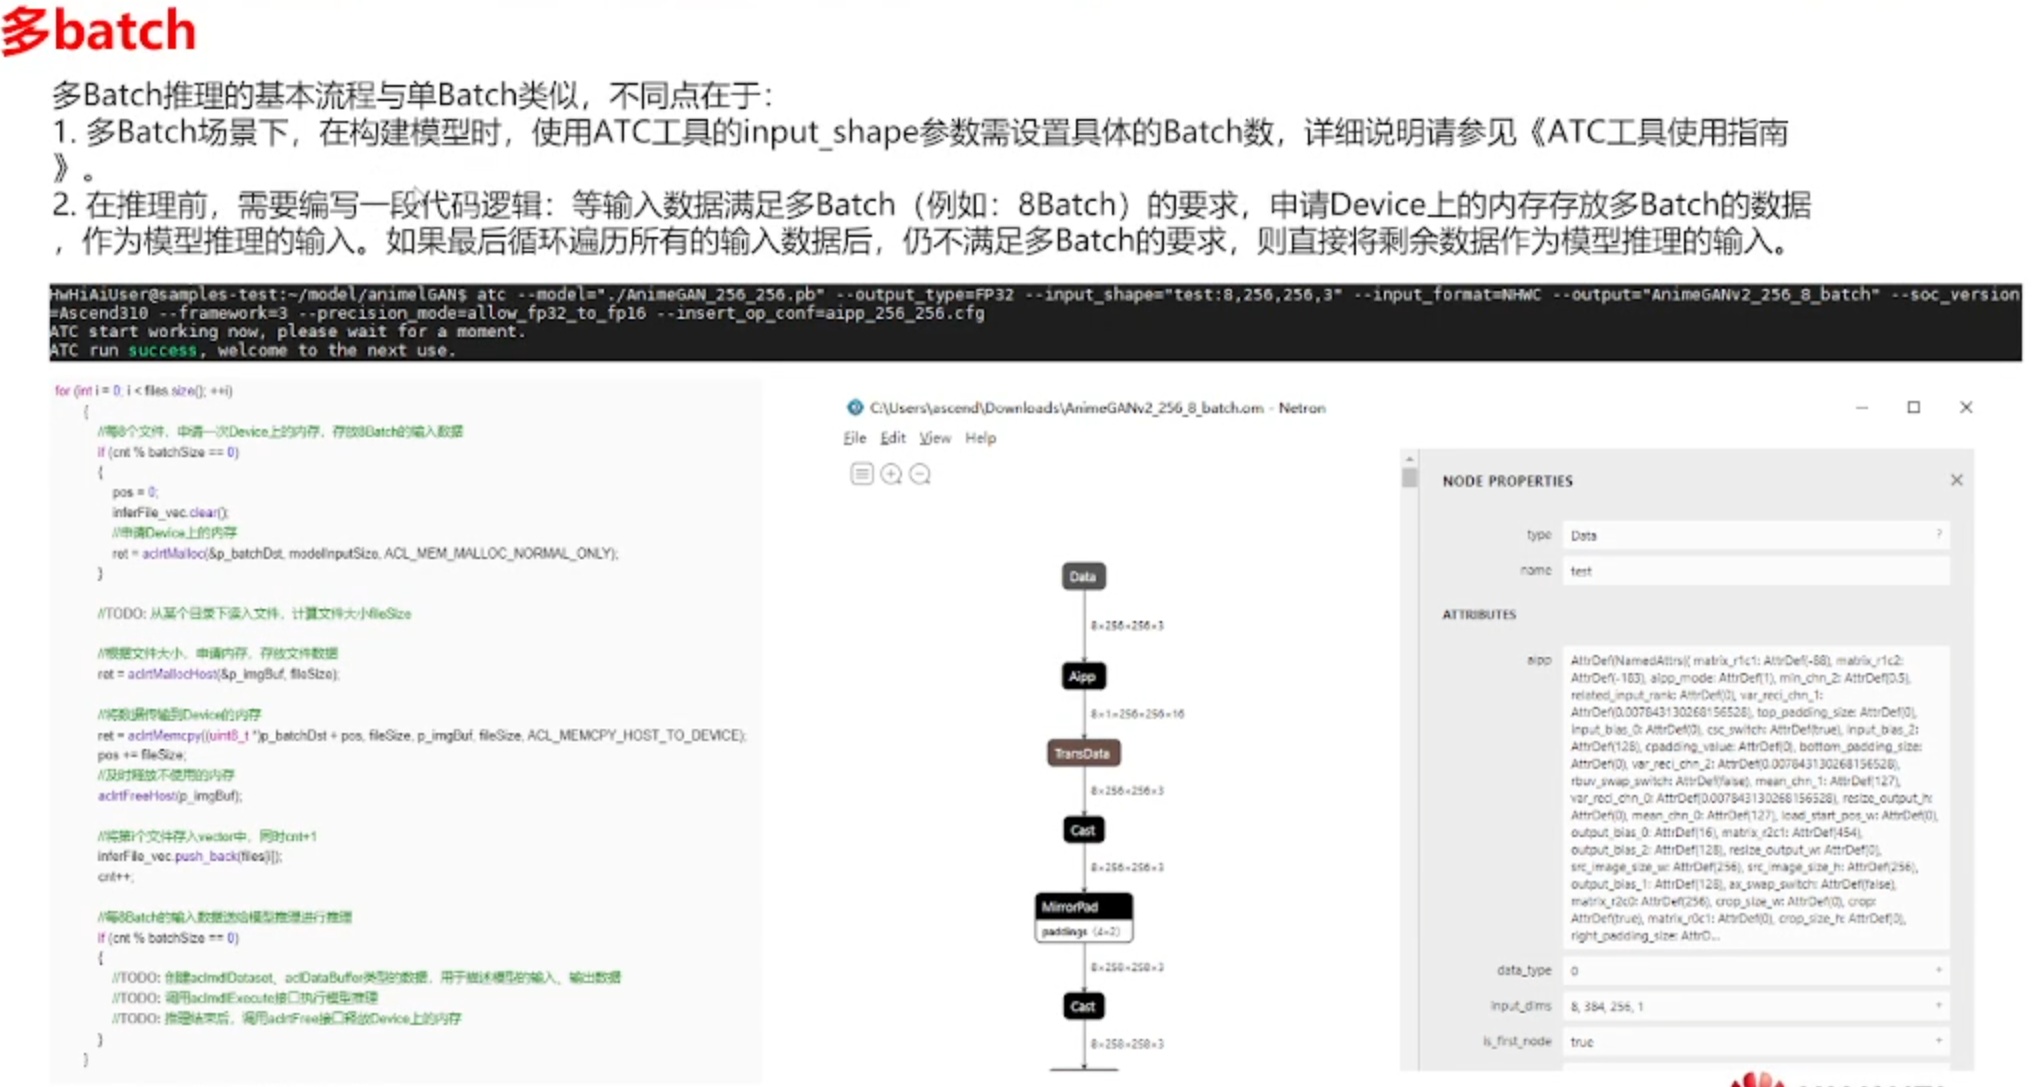Expand the input_dims attribute plus icon
The height and width of the screenshot is (1087, 2036).
click(1939, 1005)
